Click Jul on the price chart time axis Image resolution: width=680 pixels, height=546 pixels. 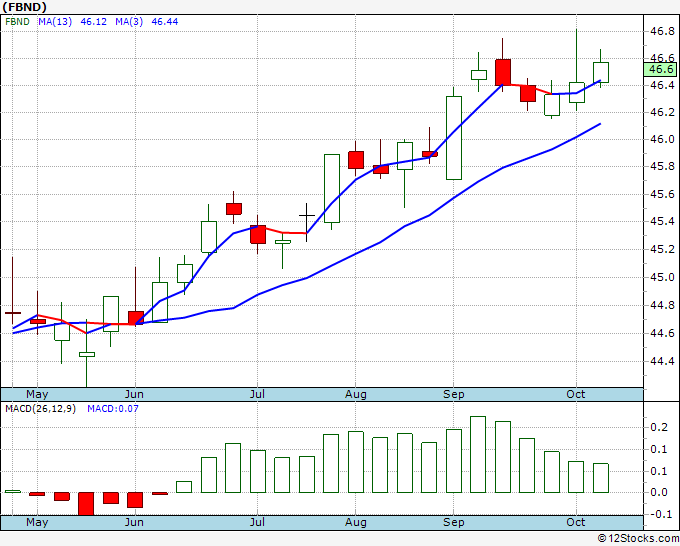[257, 394]
